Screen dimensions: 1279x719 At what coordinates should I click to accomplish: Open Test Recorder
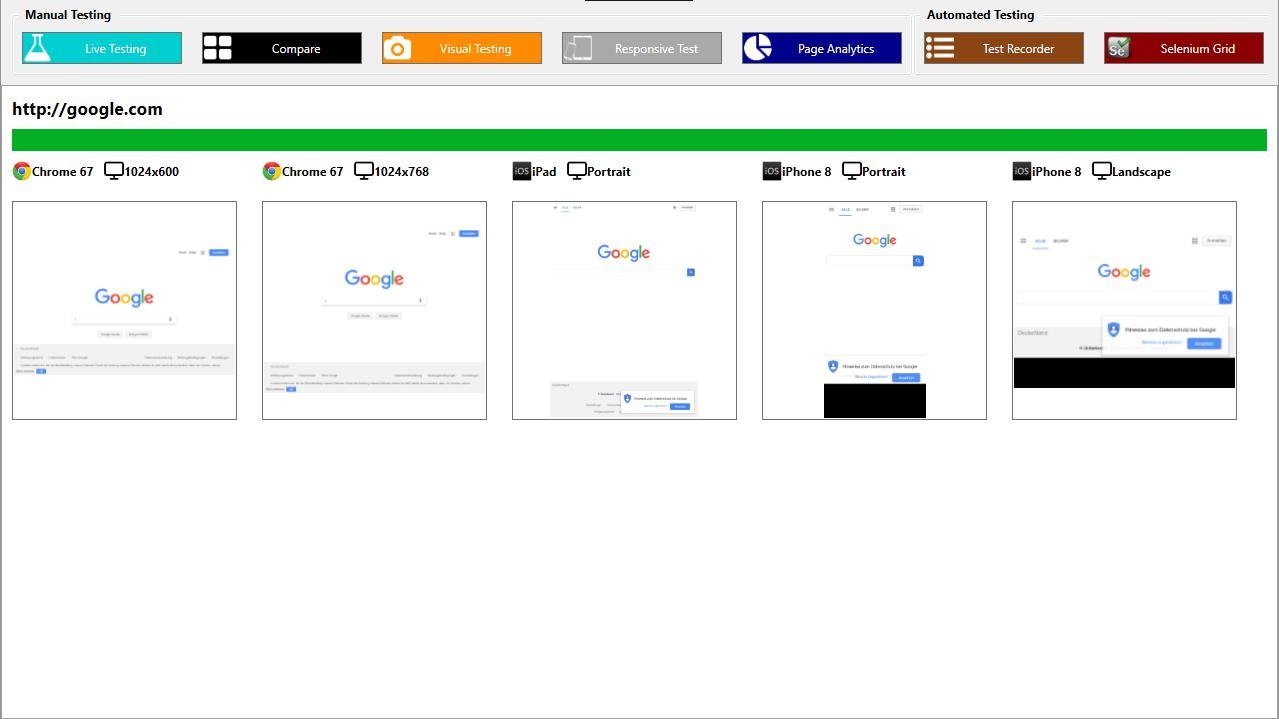coord(1004,48)
